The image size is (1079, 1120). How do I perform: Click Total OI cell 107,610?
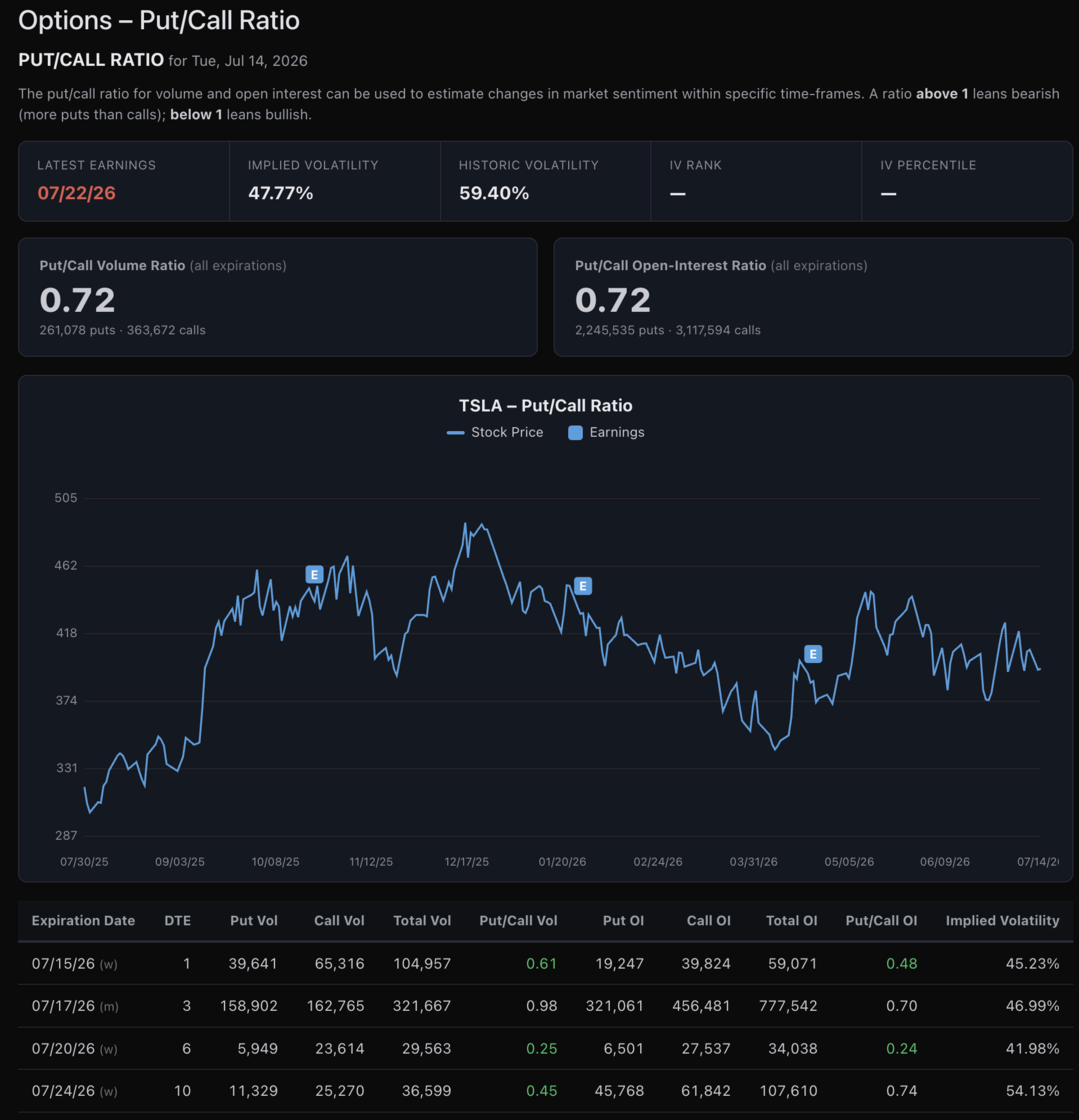point(788,1091)
